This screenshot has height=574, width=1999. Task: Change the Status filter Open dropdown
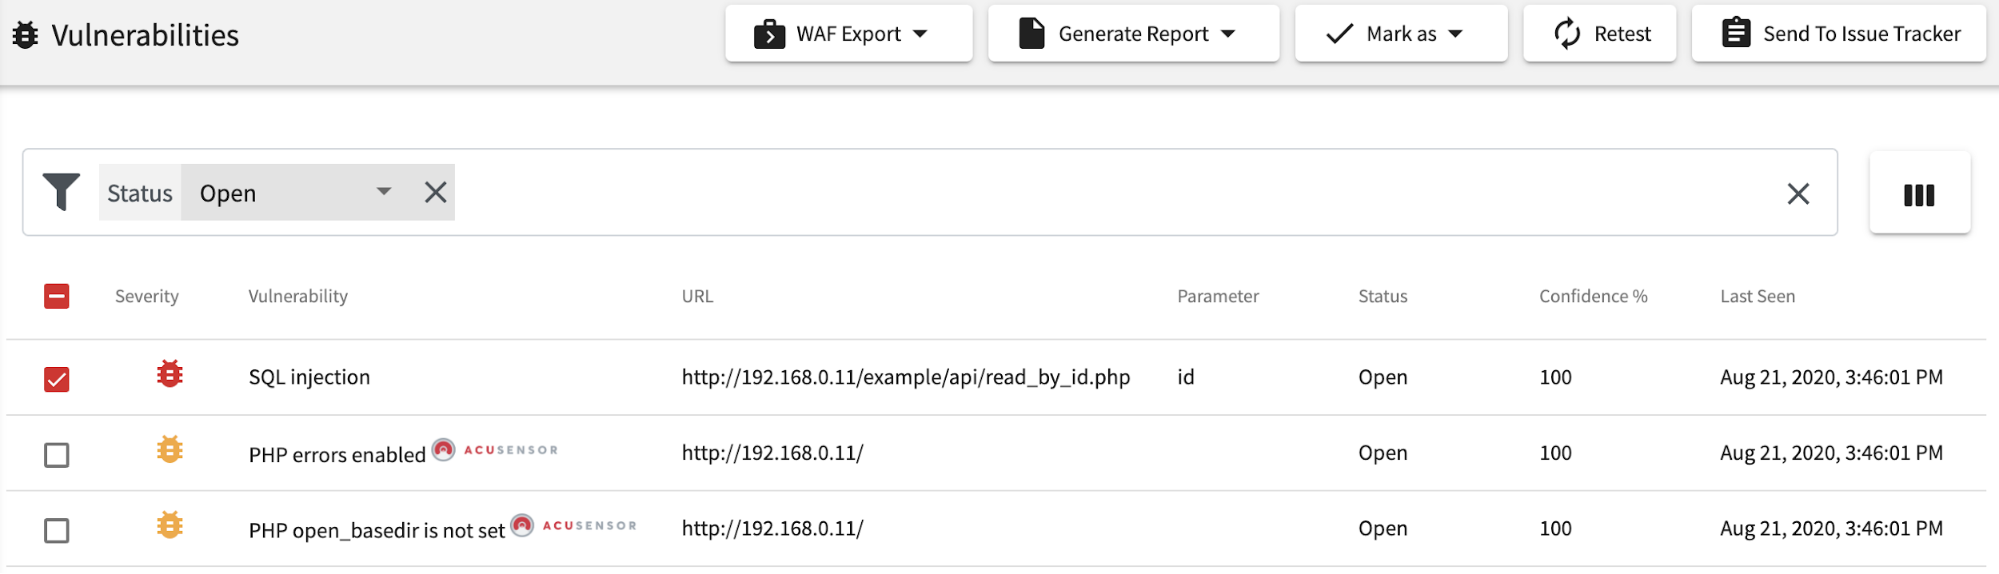(x=295, y=193)
